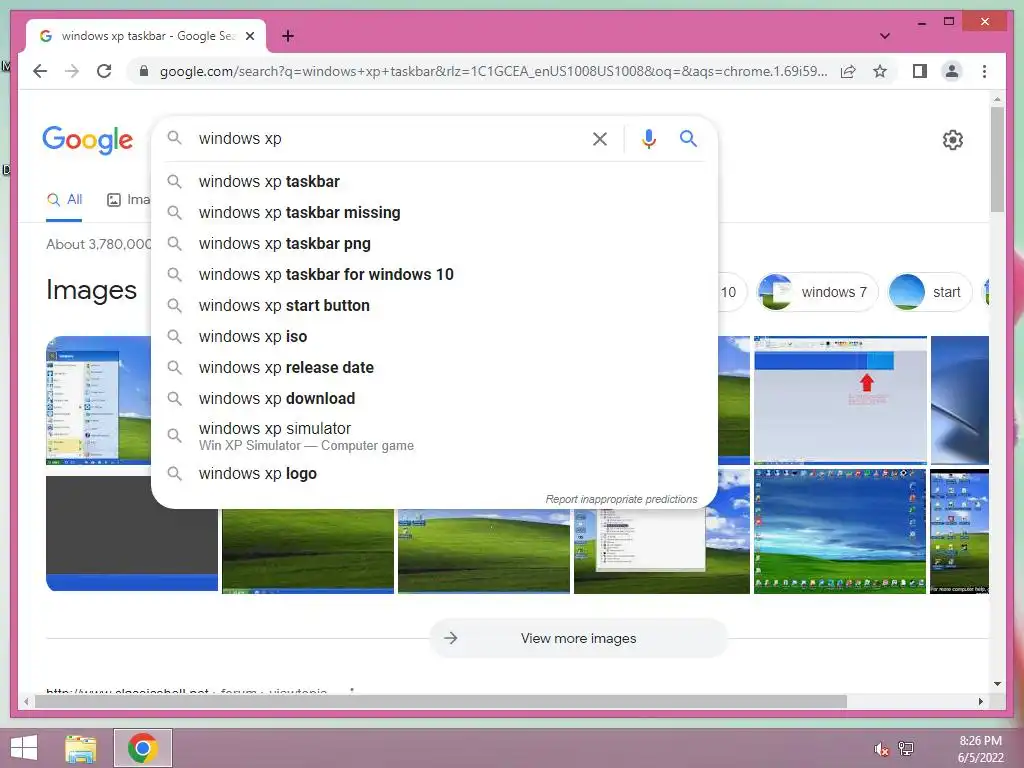The height and width of the screenshot is (768, 1024).
Task: Open Bliss thumbnail with dialog window
Action: tap(662, 551)
